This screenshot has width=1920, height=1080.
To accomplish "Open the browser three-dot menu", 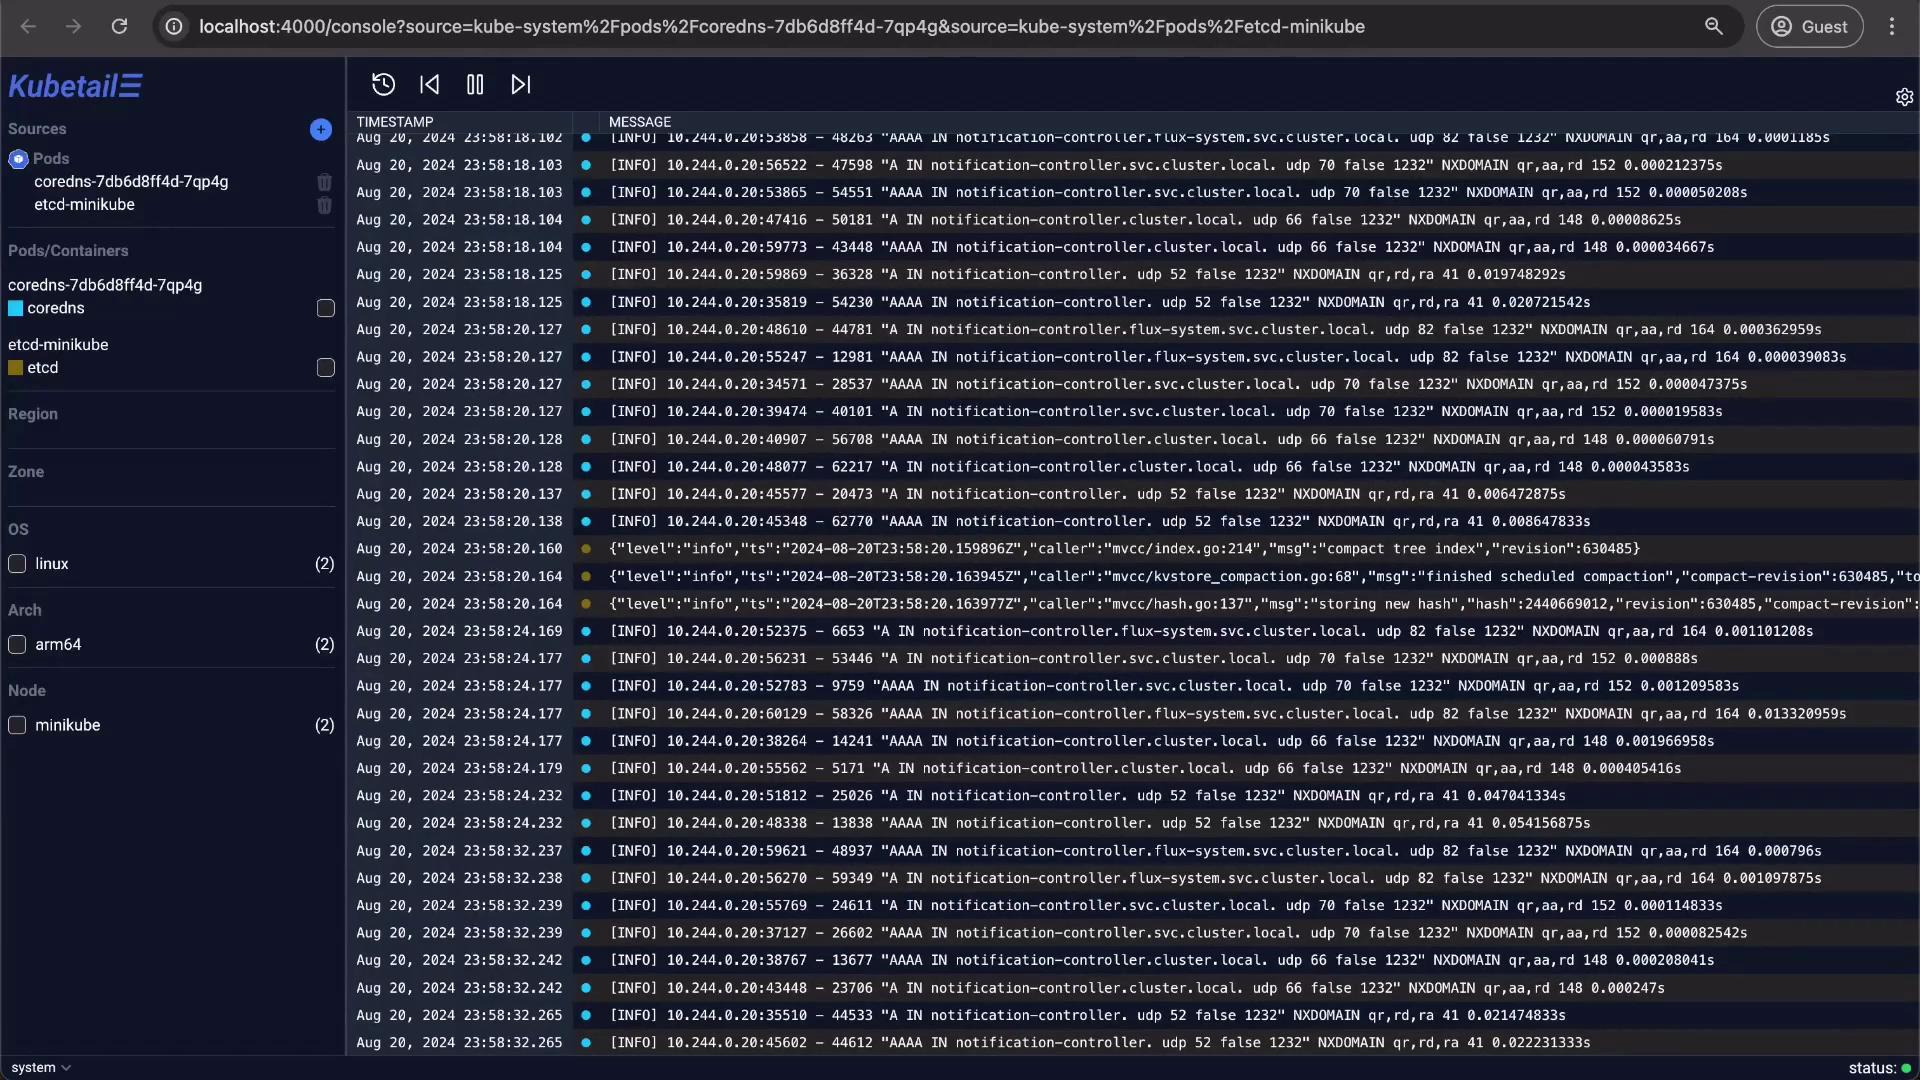I will pos(1891,27).
